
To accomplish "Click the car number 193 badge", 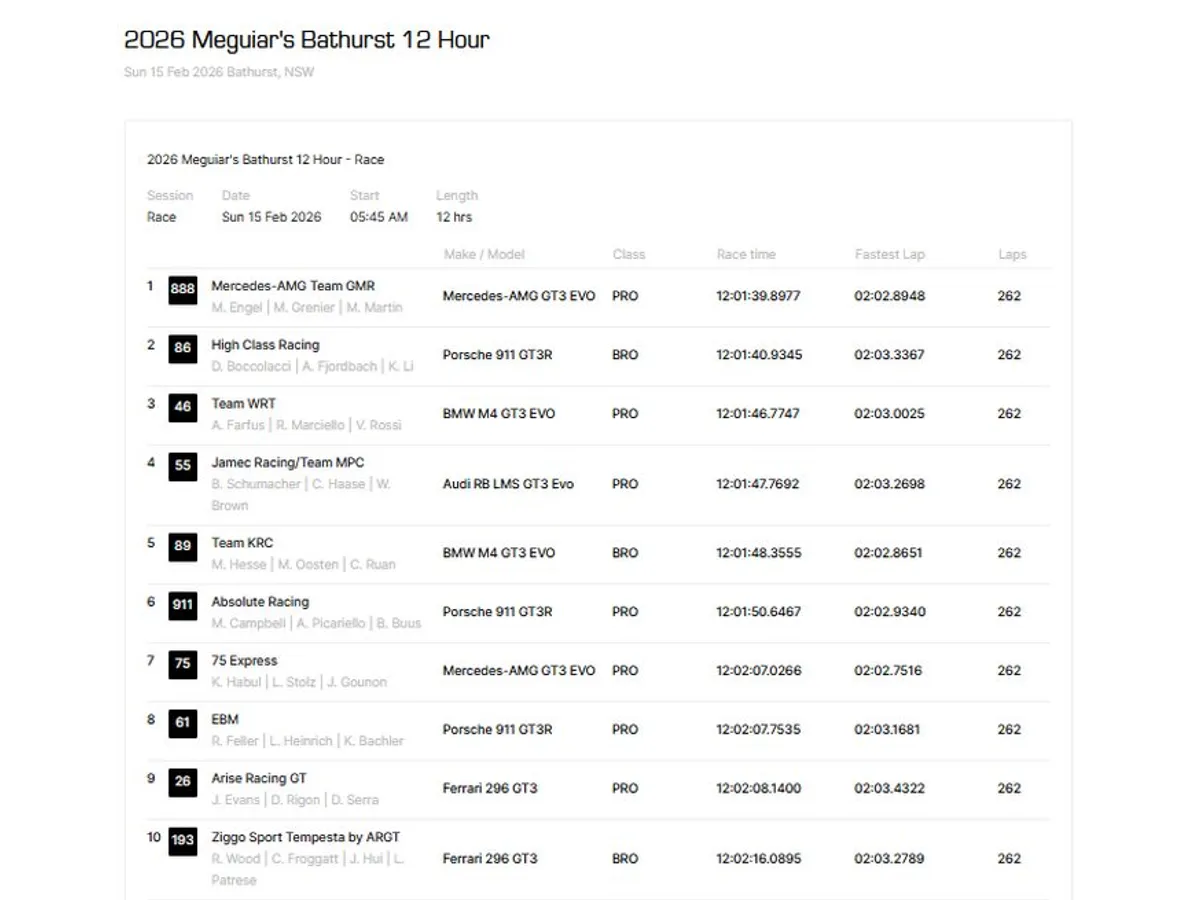I will [x=183, y=840].
